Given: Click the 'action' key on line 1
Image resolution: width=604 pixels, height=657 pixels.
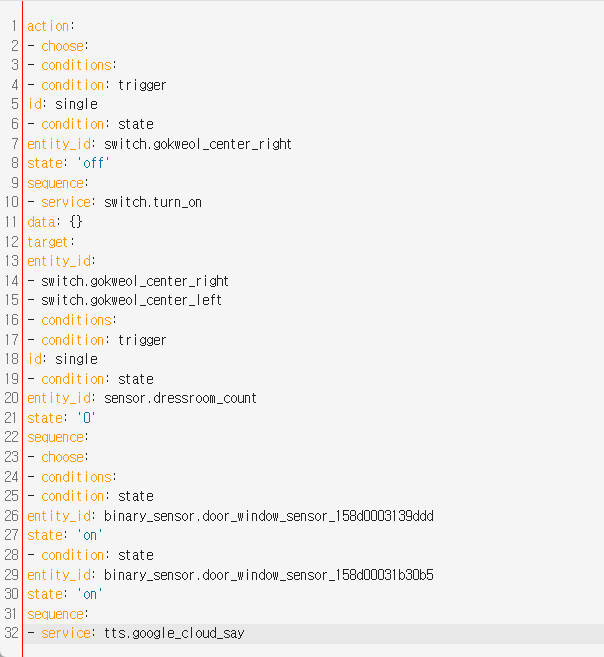Looking at the screenshot, I should (48, 26).
